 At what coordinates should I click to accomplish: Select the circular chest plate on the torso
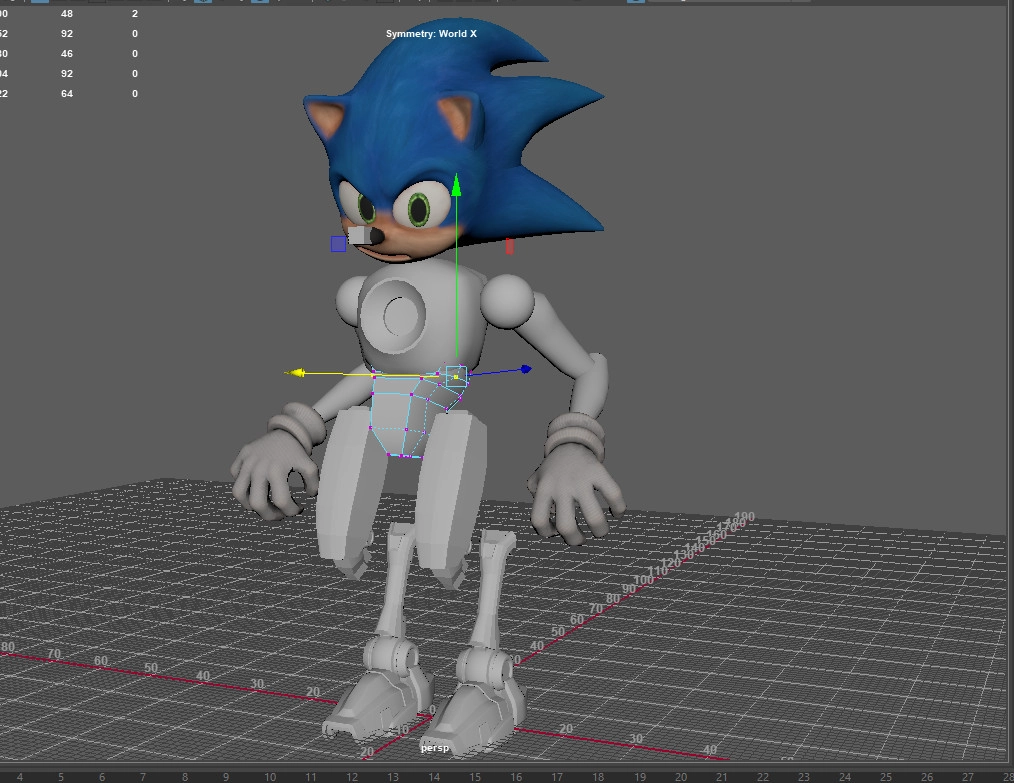coord(398,318)
